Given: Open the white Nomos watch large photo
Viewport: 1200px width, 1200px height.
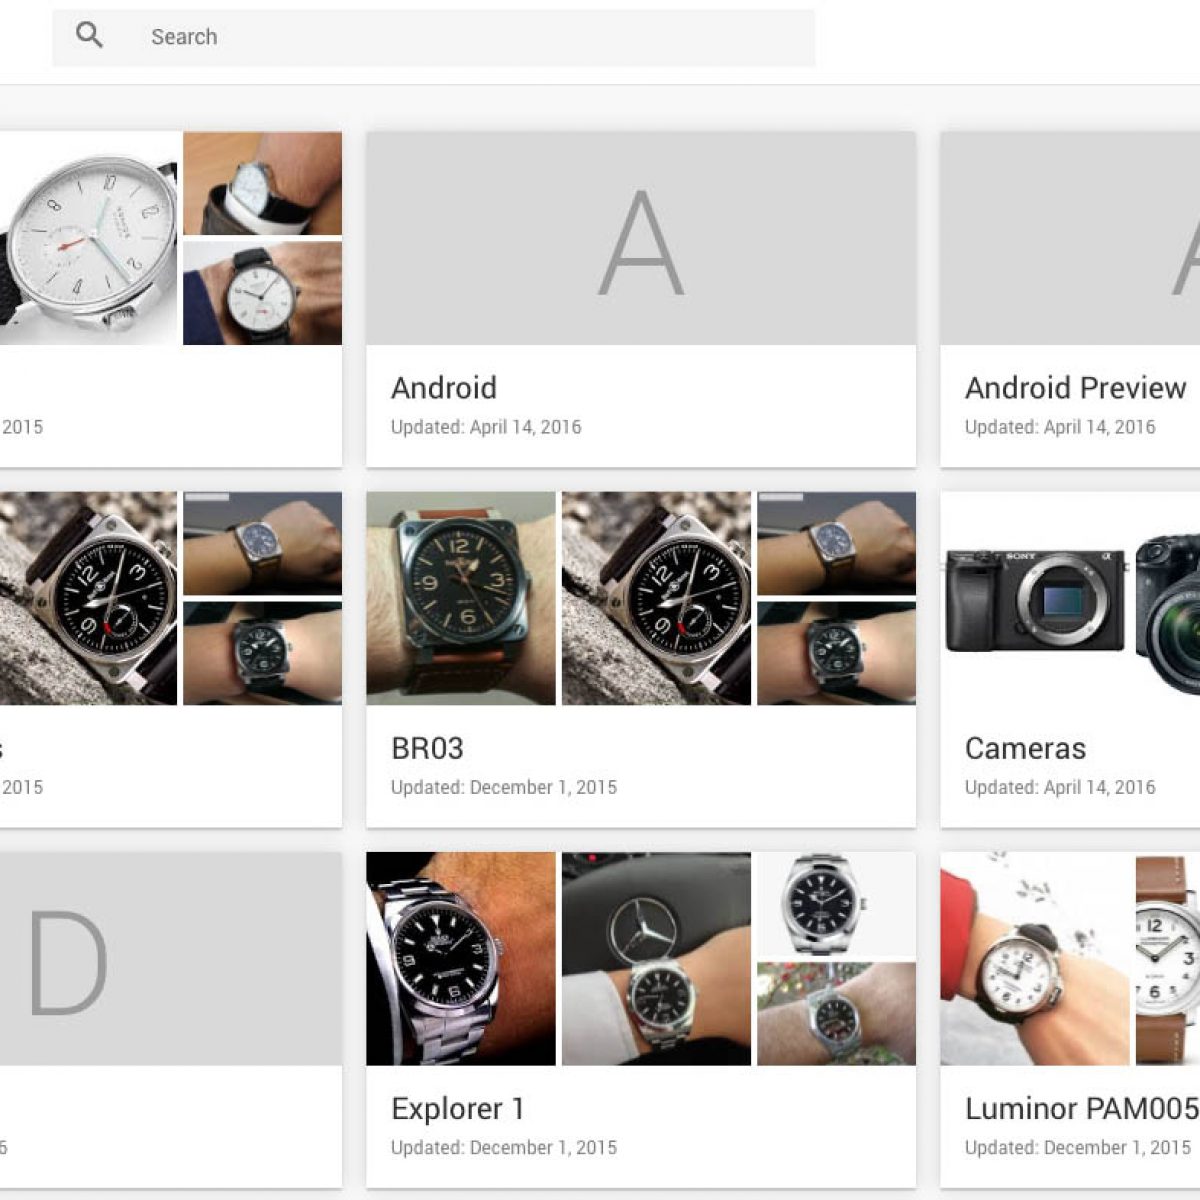Looking at the screenshot, I should tap(88, 238).
